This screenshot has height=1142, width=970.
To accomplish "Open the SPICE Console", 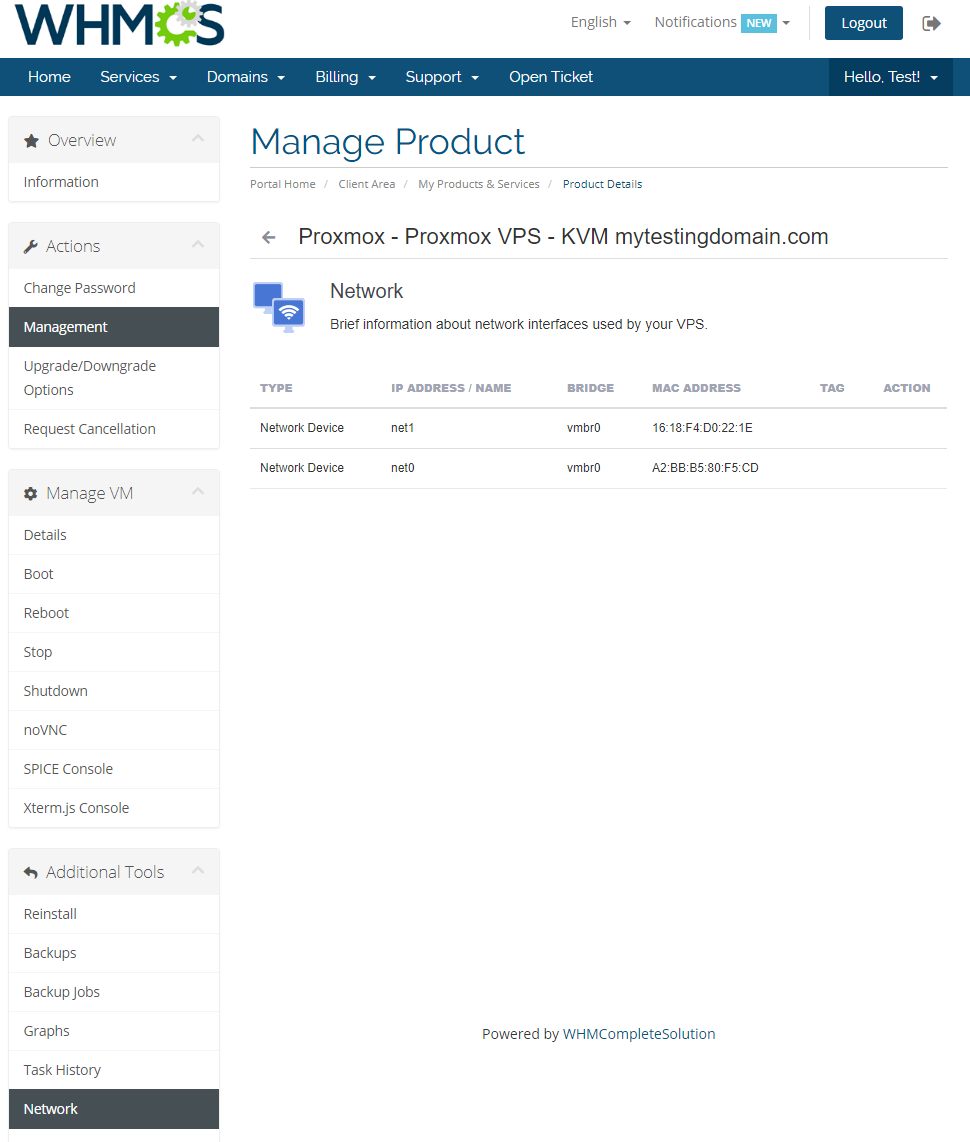I will click(114, 769).
